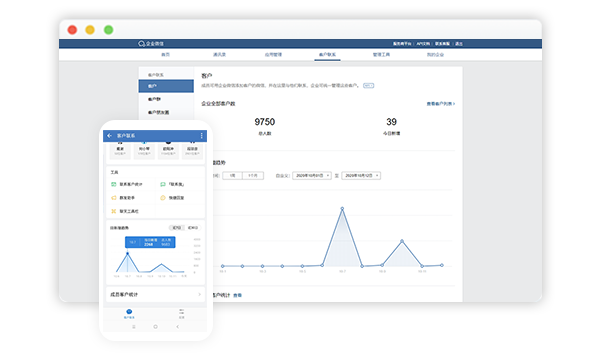Click the highest peak data point on the desktop chart
The width and height of the screenshot is (600, 360).
[342, 209]
